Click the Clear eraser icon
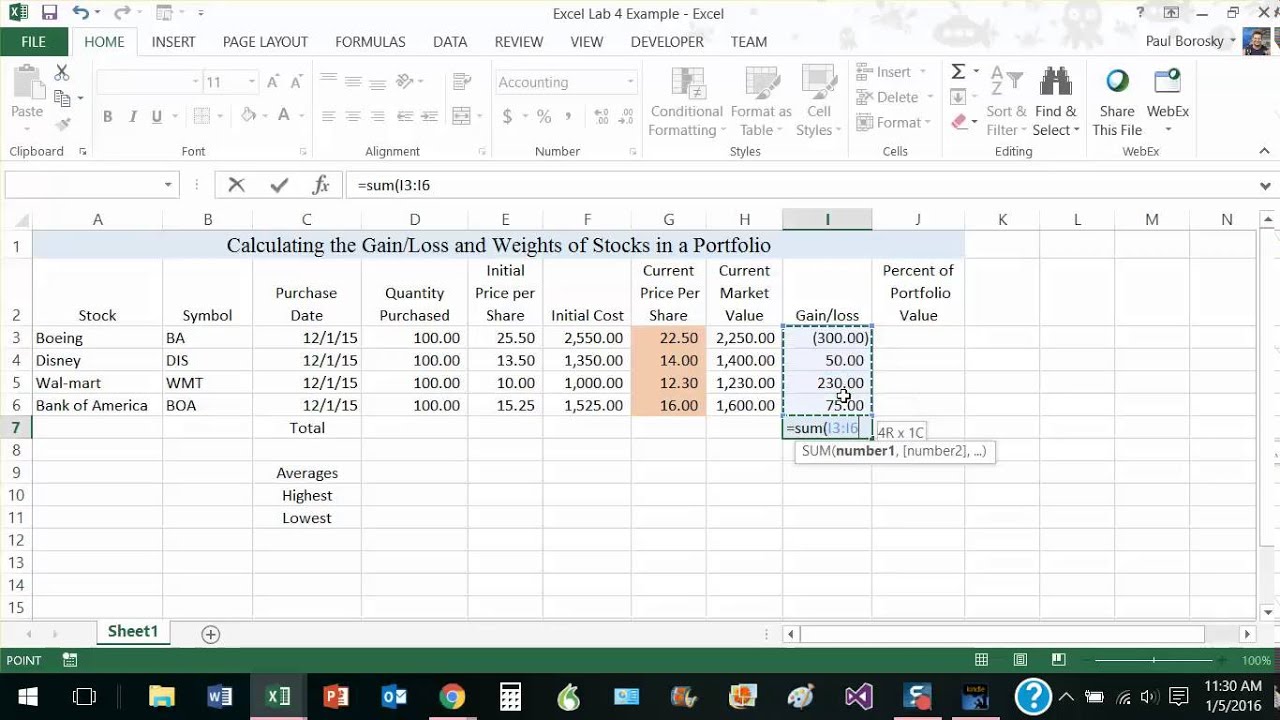Screen dimensions: 1280x720 pos(960,122)
